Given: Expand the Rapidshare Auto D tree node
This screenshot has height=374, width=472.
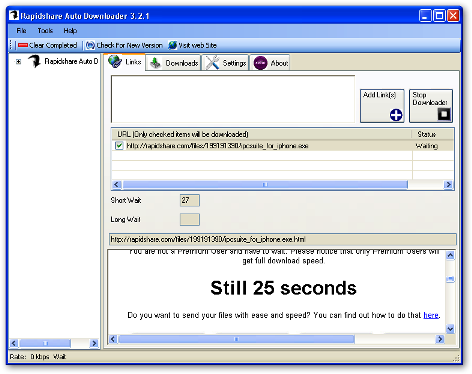Looking at the screenshot, I should pos(19,61).
